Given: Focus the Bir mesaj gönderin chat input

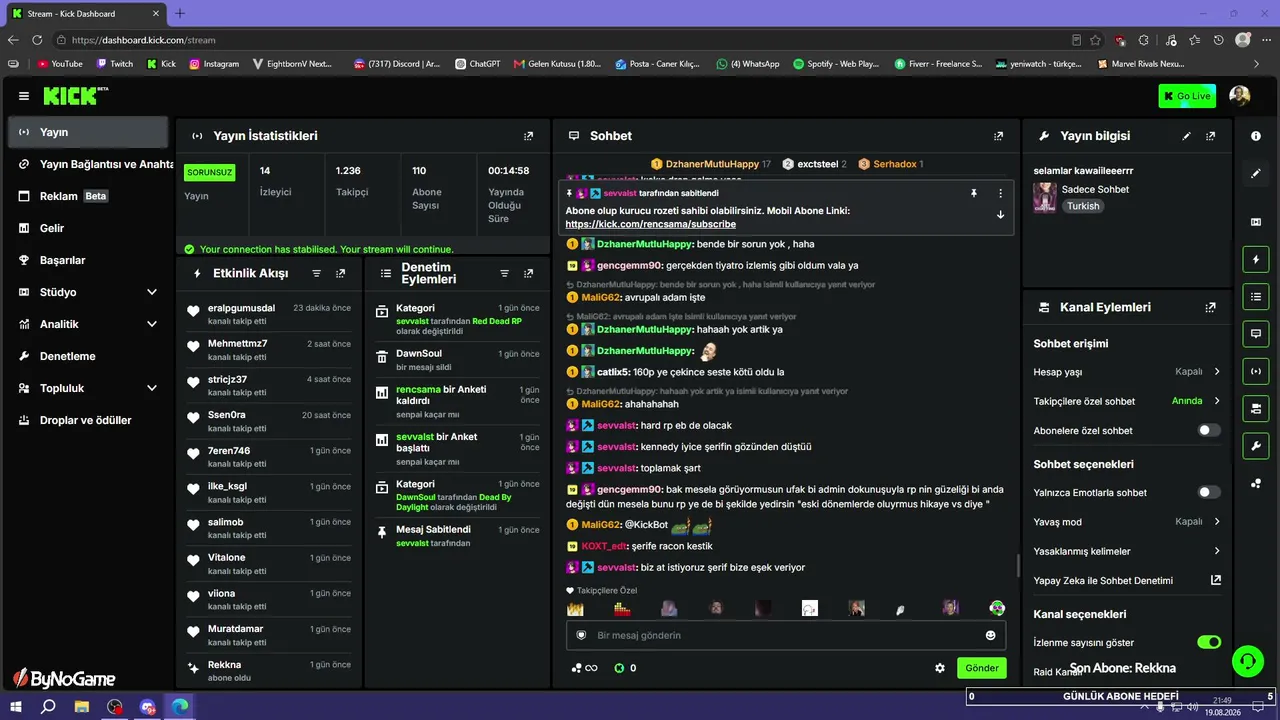Looking at the screenshot, I should [x=786, y=635].
